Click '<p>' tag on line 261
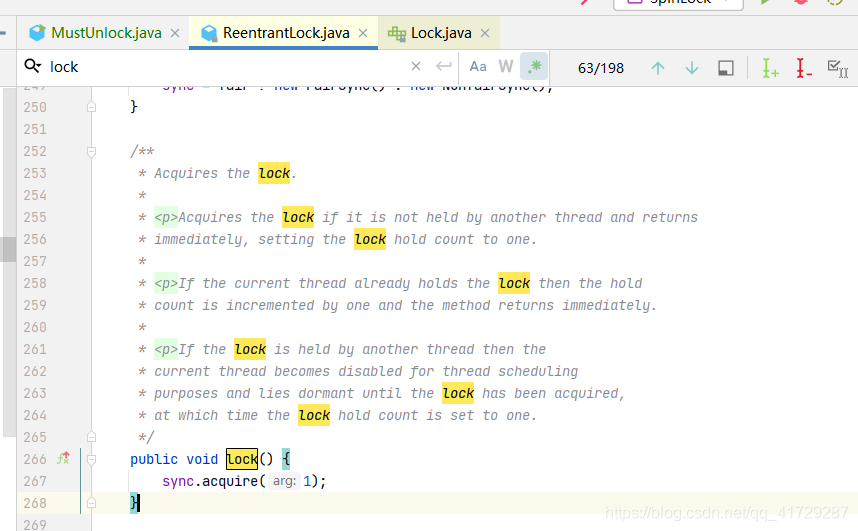This screenshot has width=858, height=531. pyautogui.click(x=166, y=349)
